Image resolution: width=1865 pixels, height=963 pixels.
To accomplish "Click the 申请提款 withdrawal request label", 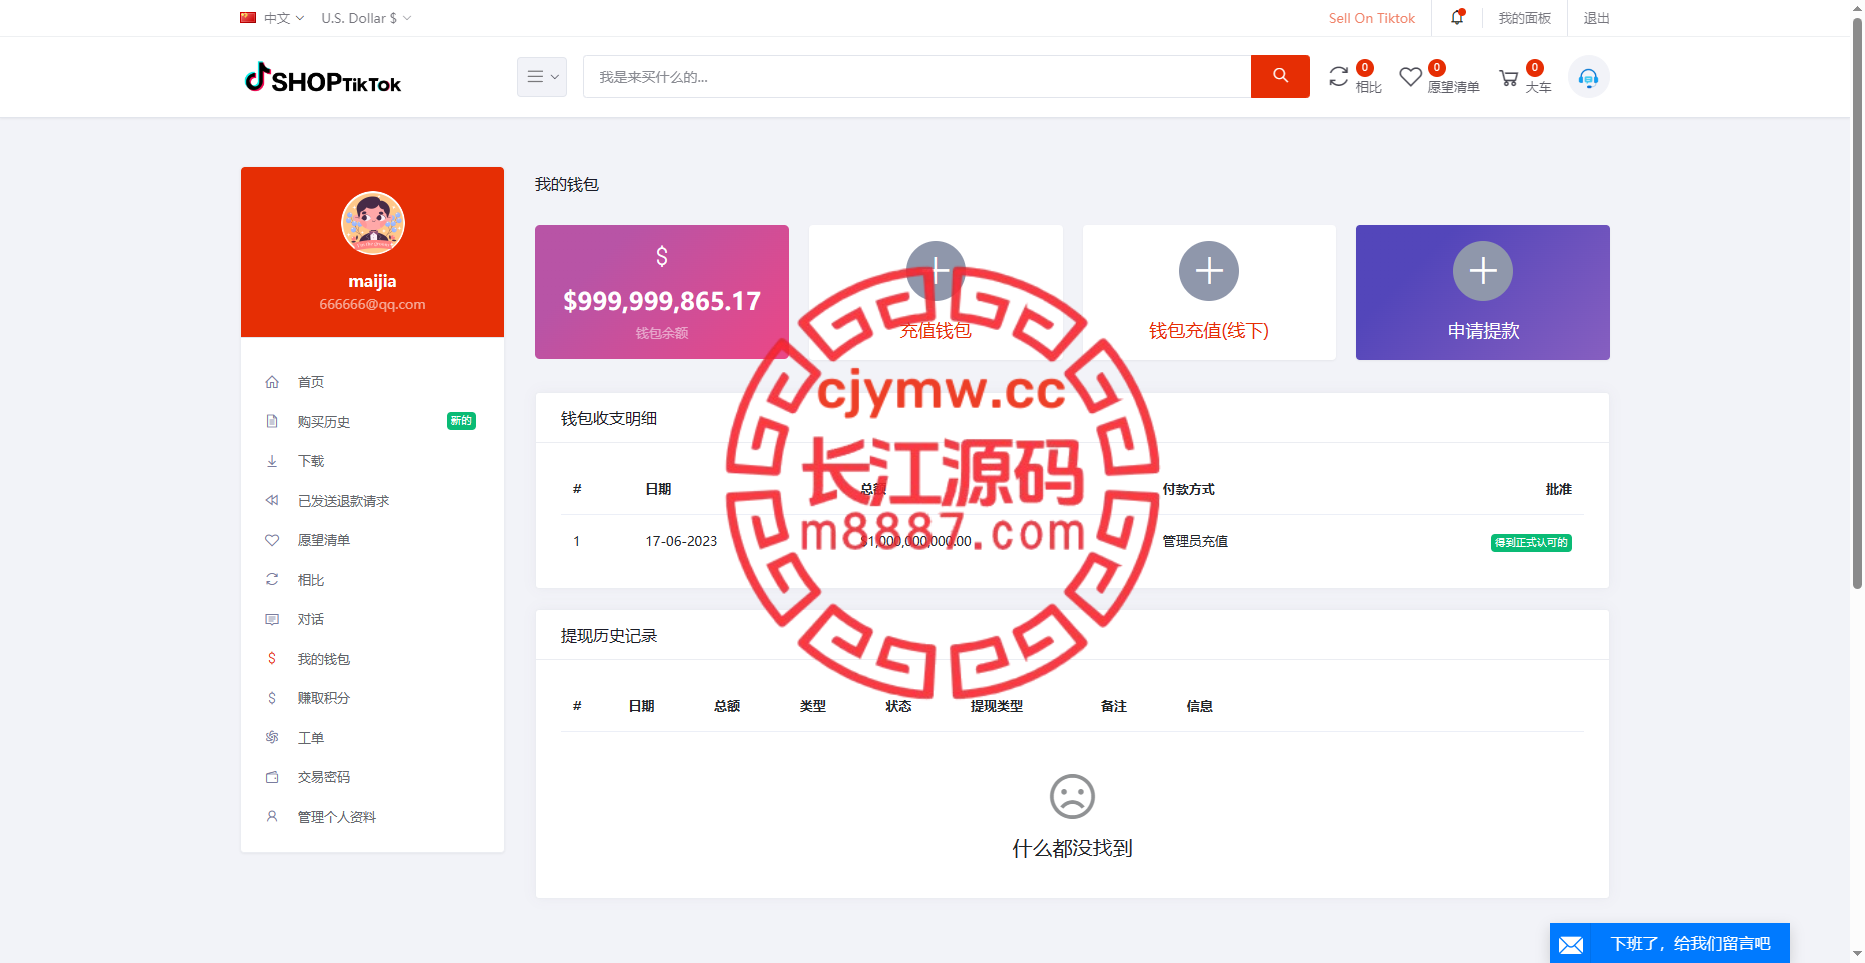I will tap(1483, 331).
